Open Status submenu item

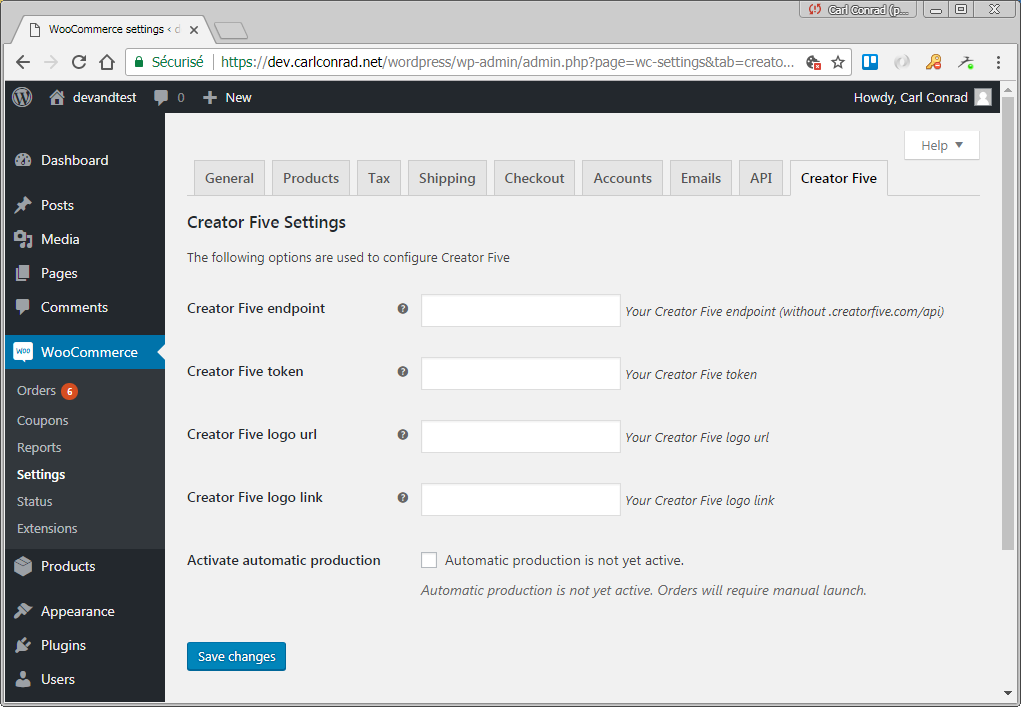tap(35, 502)
